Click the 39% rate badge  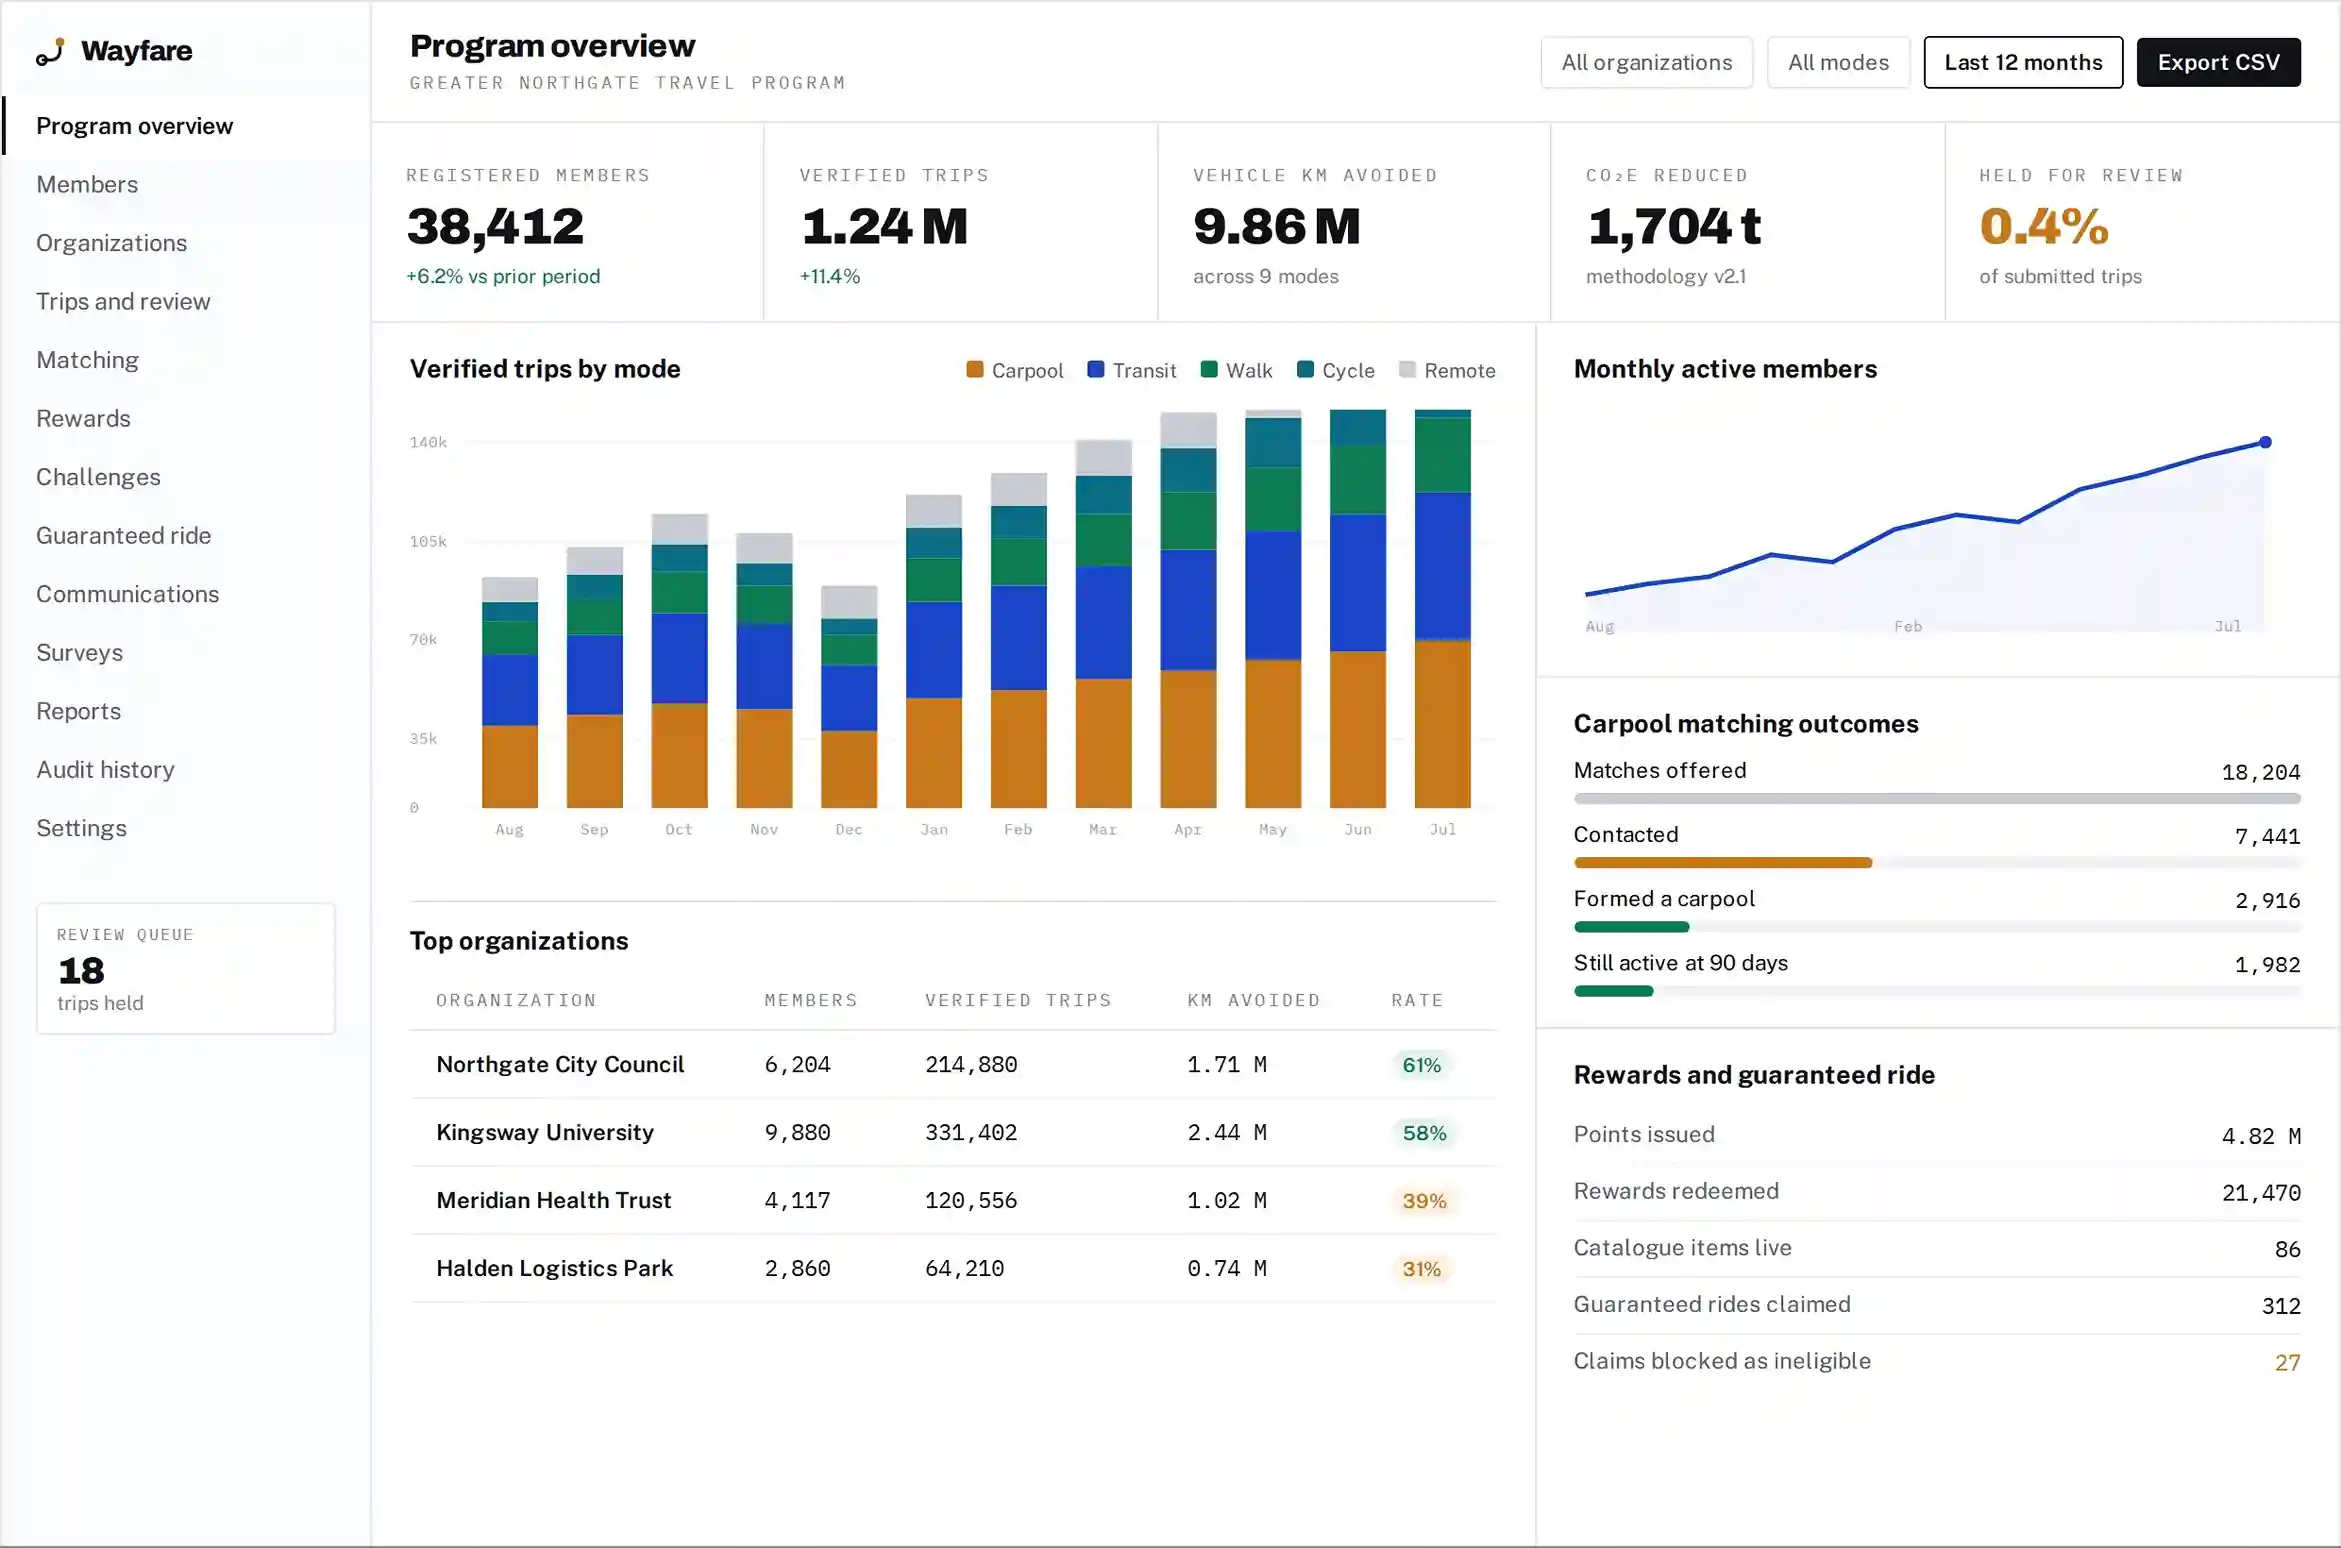(x=1424, y=1201)
